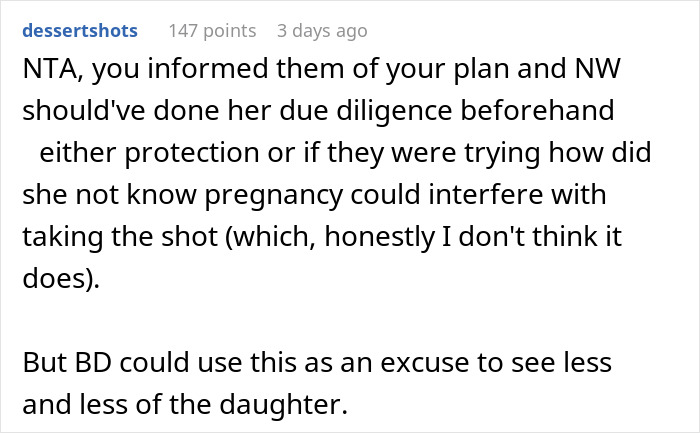Click the 147 points score

point(212,31)
